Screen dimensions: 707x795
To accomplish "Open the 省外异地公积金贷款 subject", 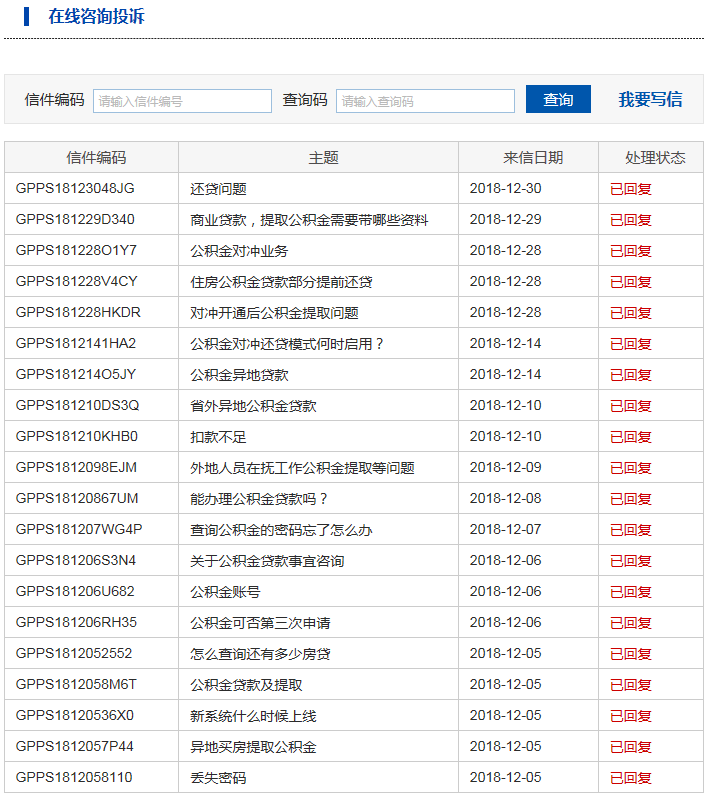I will [253, 406].
